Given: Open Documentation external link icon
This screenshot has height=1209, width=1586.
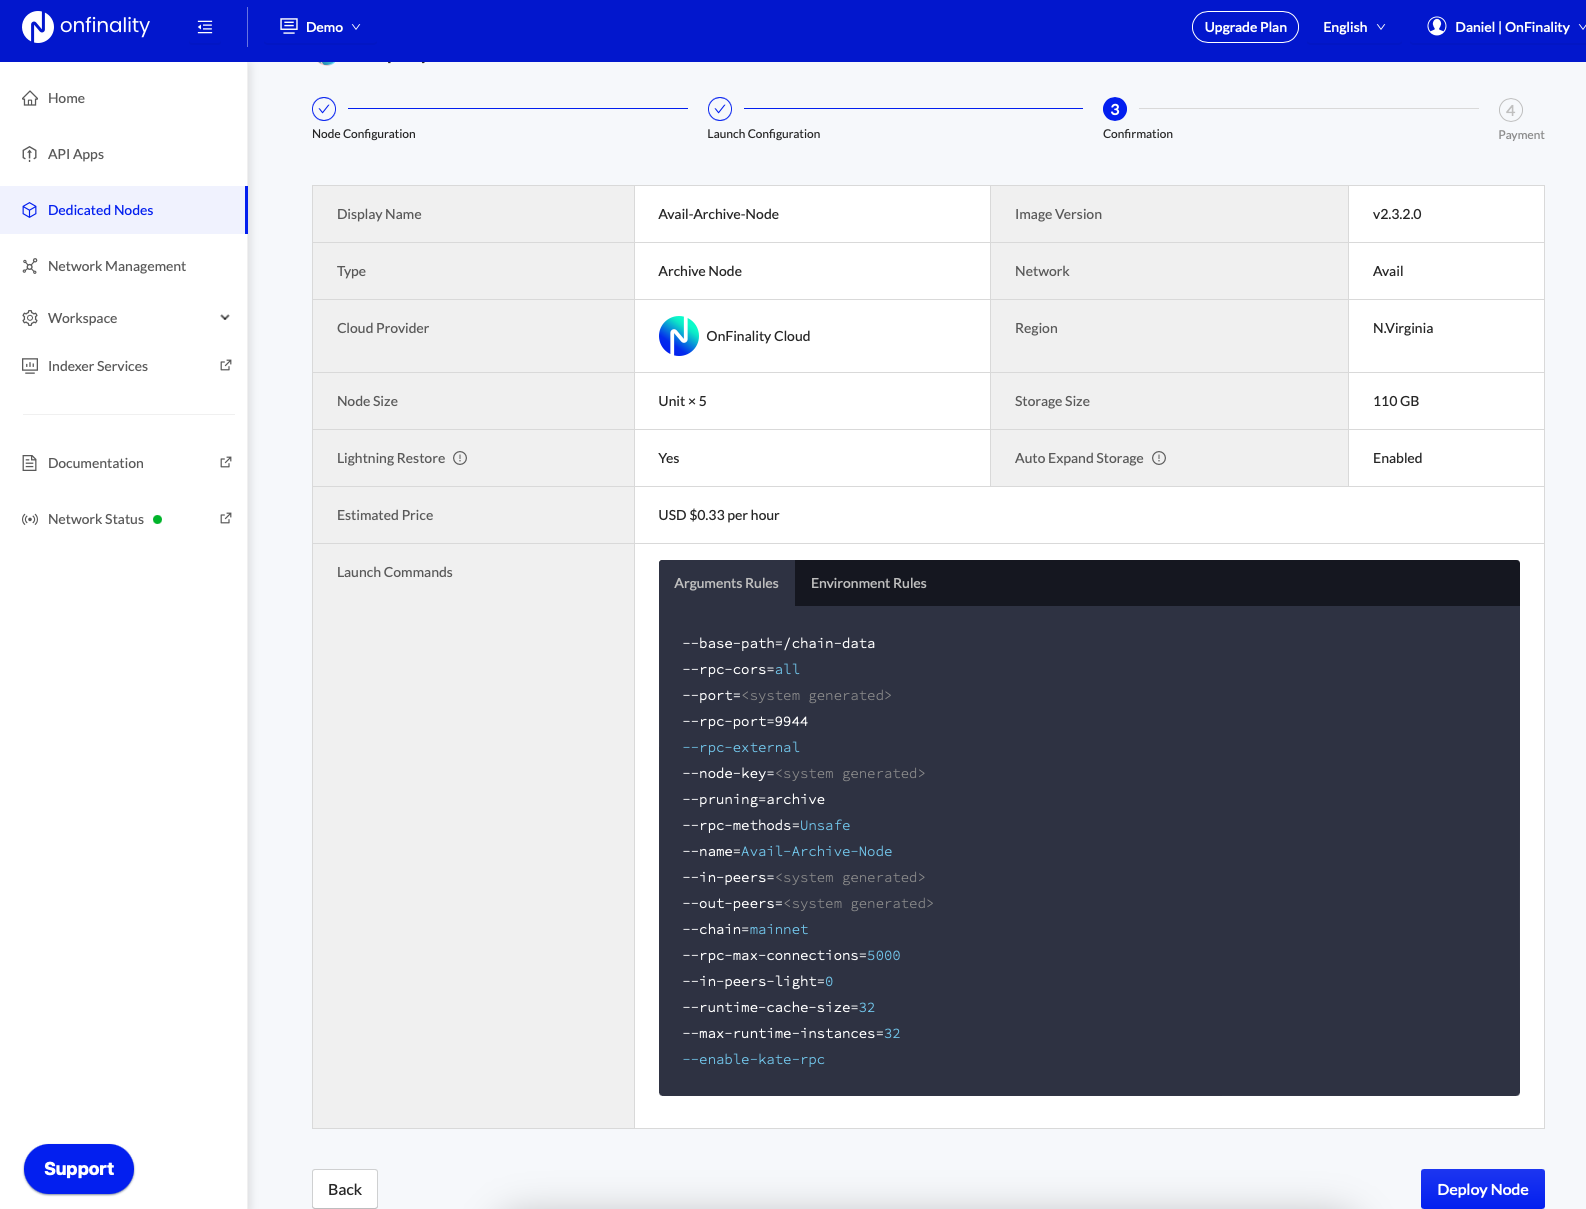Looking at the screenshot, I should pos(226,463).
